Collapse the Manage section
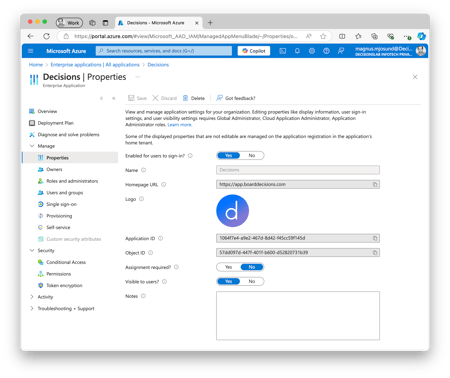Image resolution: width=450 pixels, height=378 pixels. tap(32, 146)
